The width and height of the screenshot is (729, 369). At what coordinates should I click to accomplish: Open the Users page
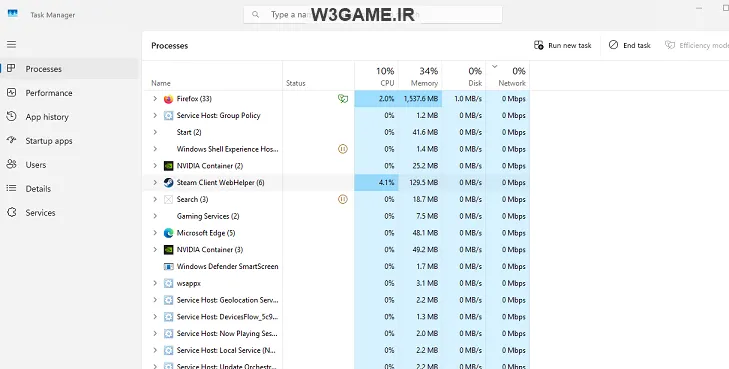point(70,165)
